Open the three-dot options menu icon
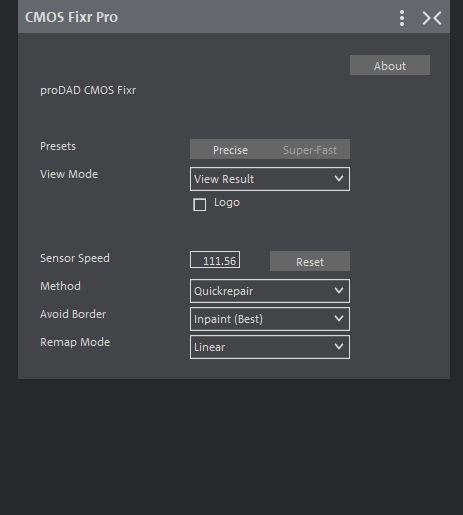The height and width of the screenshot is (515, 463). pos(402,18)
